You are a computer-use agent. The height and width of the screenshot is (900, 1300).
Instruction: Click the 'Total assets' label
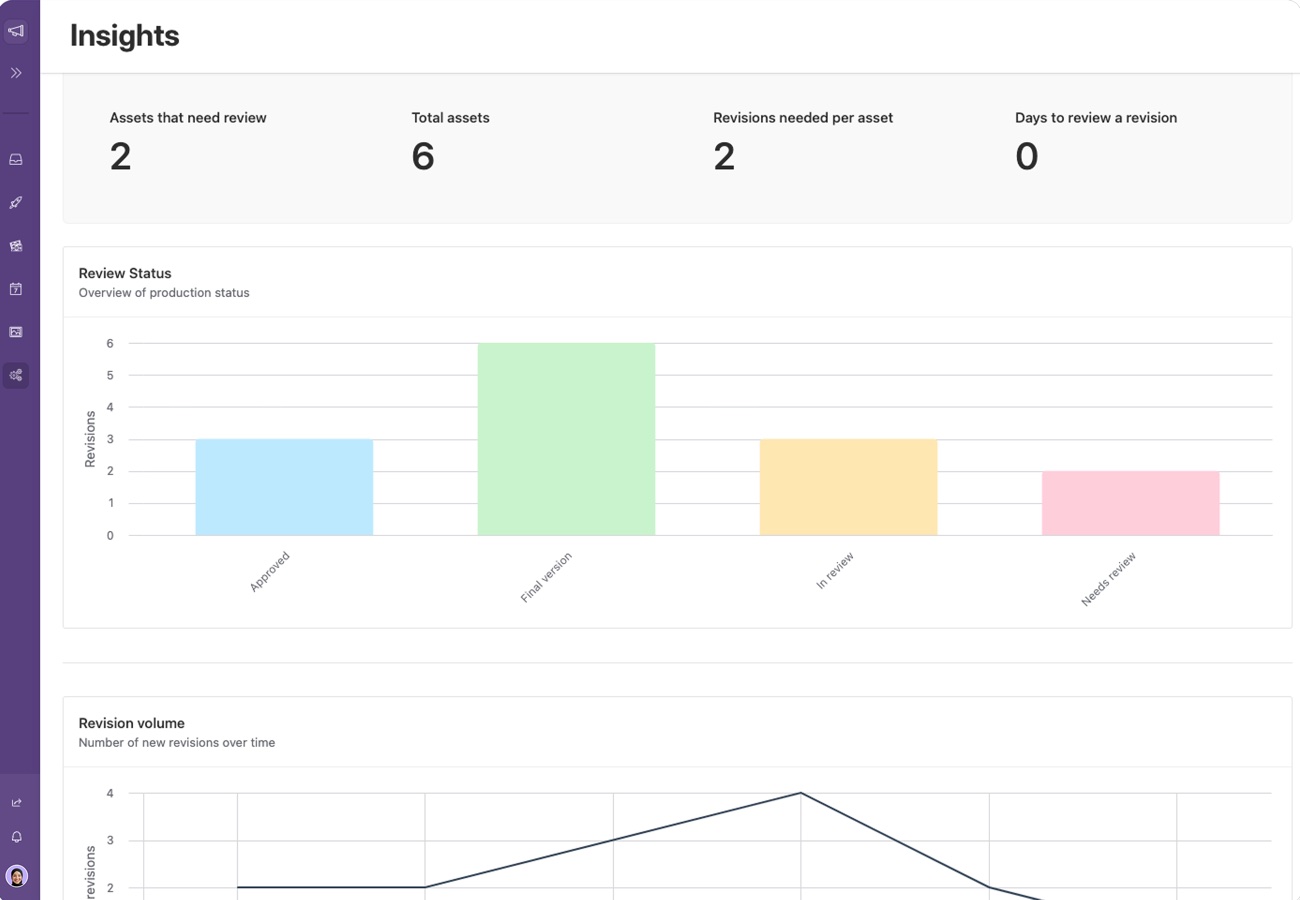tap(451, 118)
